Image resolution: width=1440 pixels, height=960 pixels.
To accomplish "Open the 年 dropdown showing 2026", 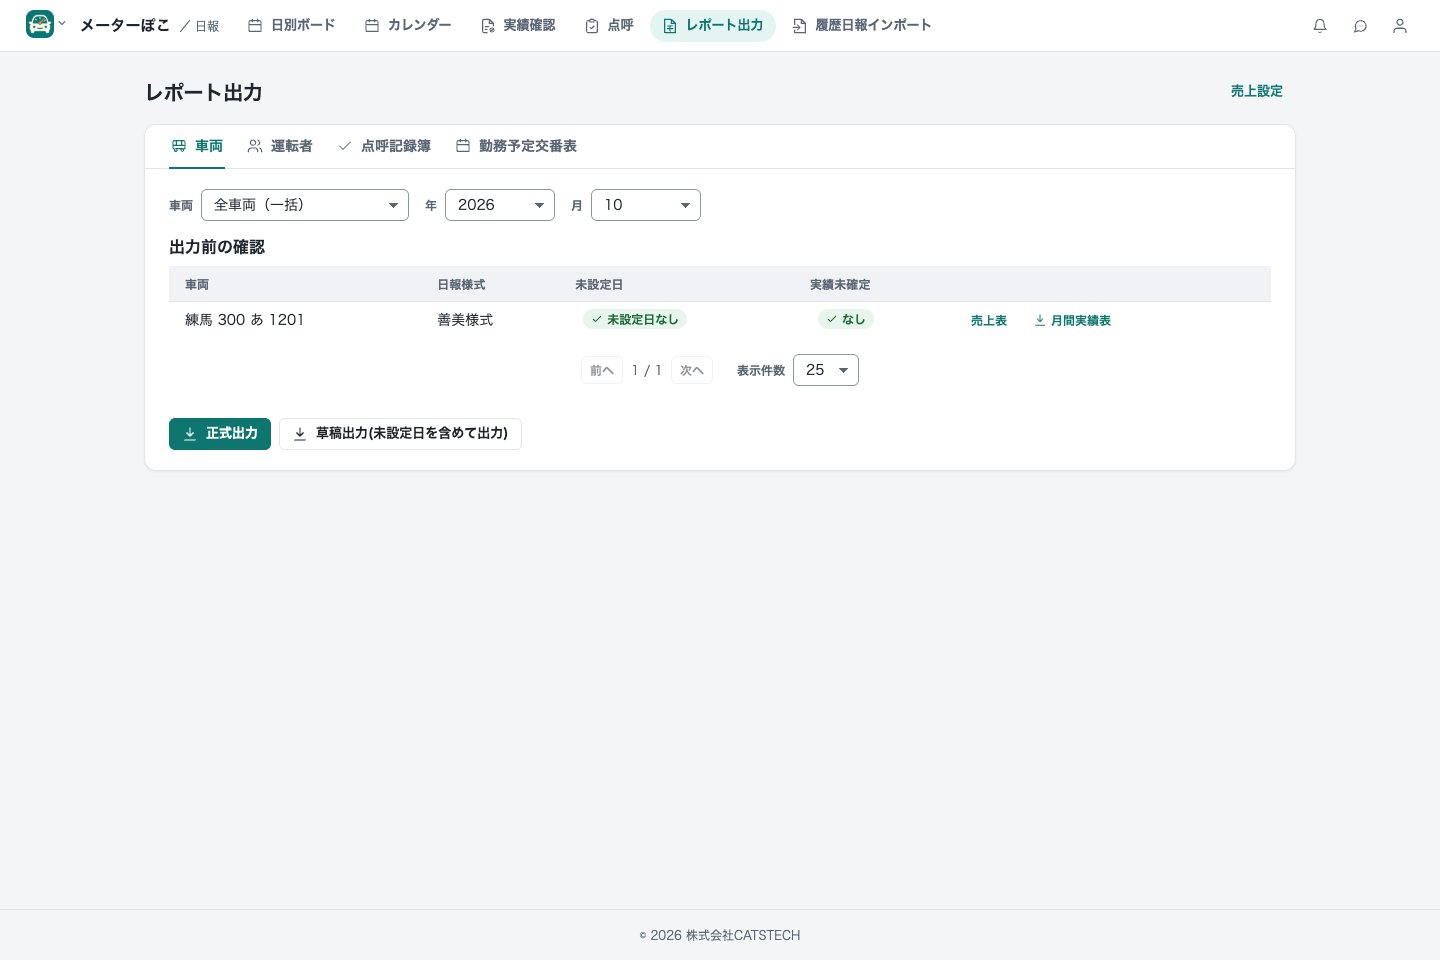I will (500, 205).
